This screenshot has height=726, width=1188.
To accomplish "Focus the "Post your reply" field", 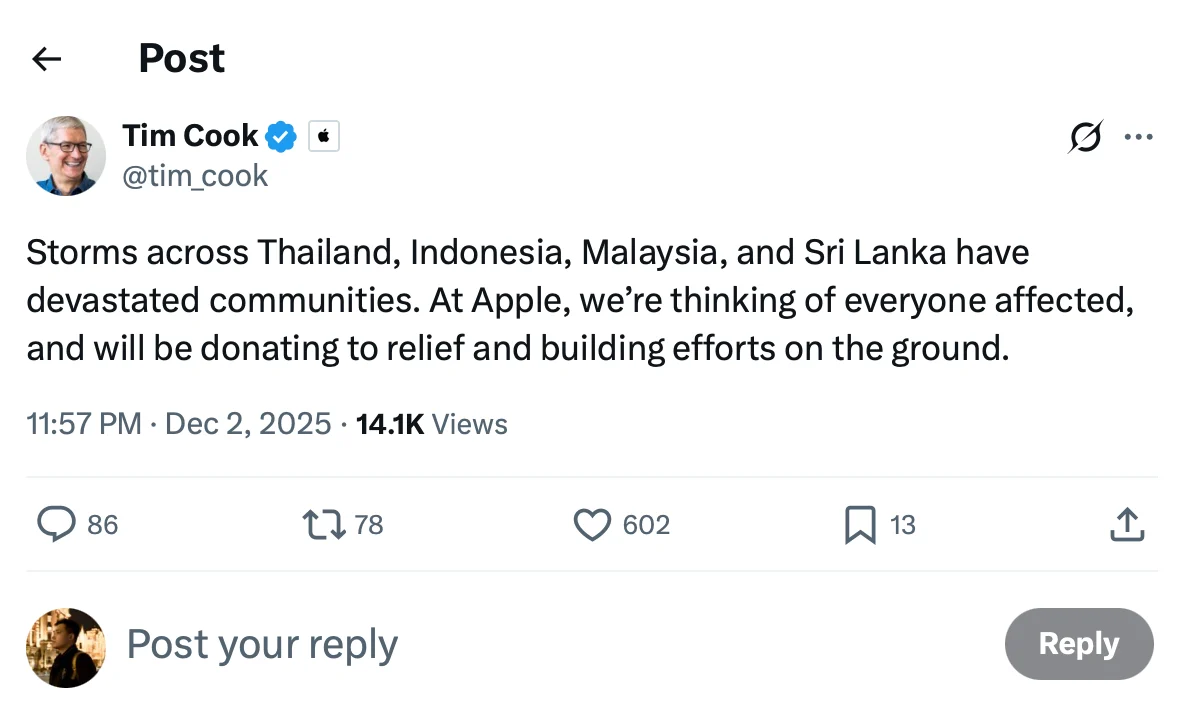I will pyautogui.click(x=262, y=645).
